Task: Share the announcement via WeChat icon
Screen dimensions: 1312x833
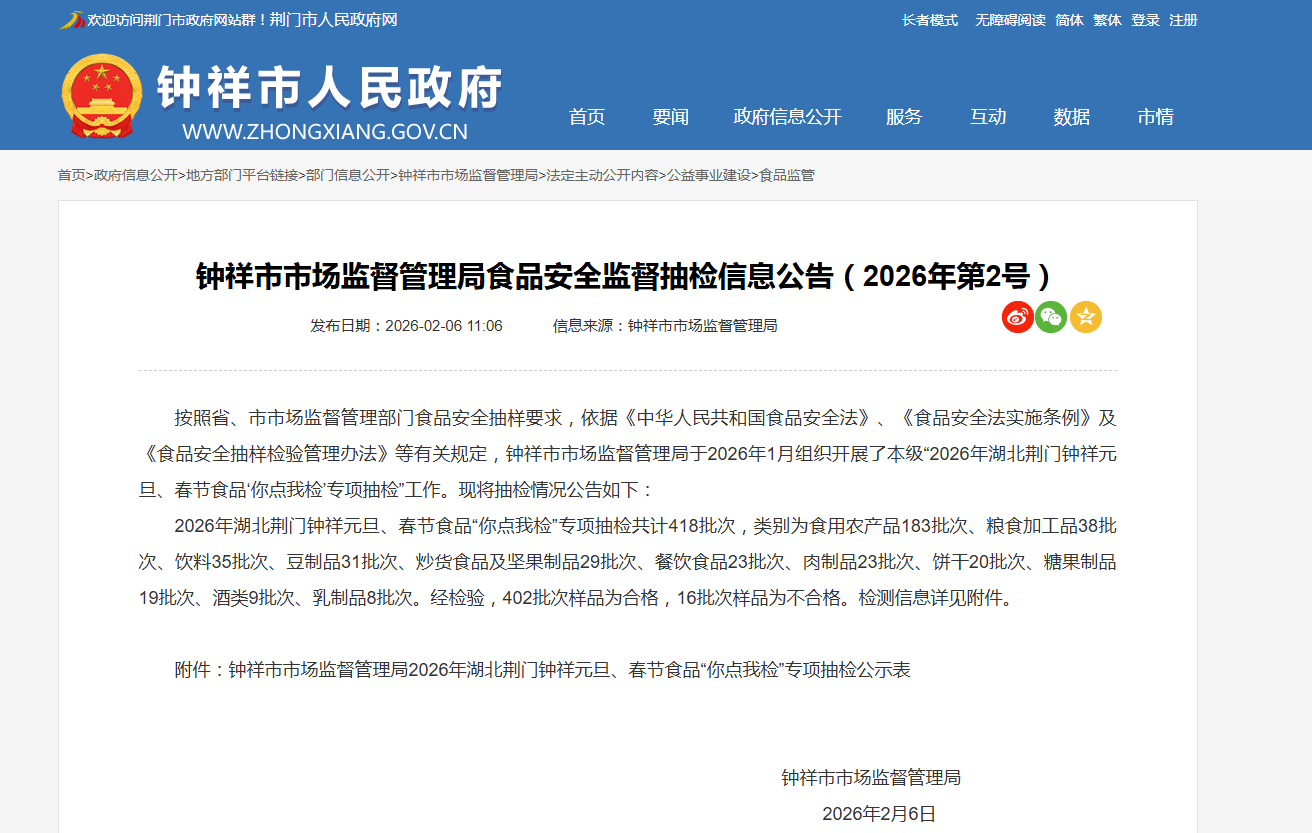Action: [x=1051, y=317]
